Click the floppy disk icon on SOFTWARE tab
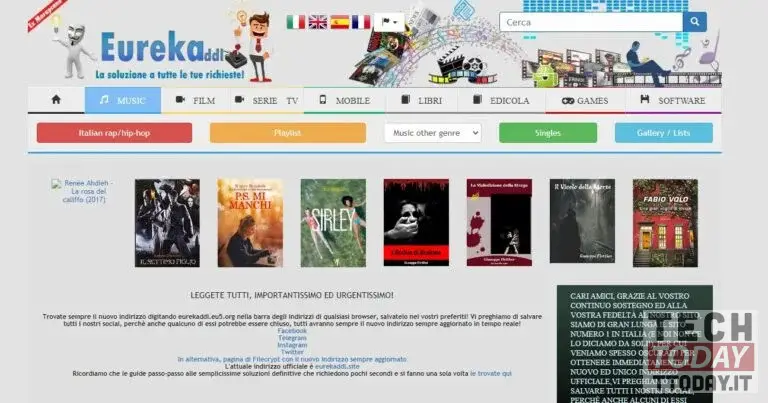This screenshot has height=403, width=768. 645,99
